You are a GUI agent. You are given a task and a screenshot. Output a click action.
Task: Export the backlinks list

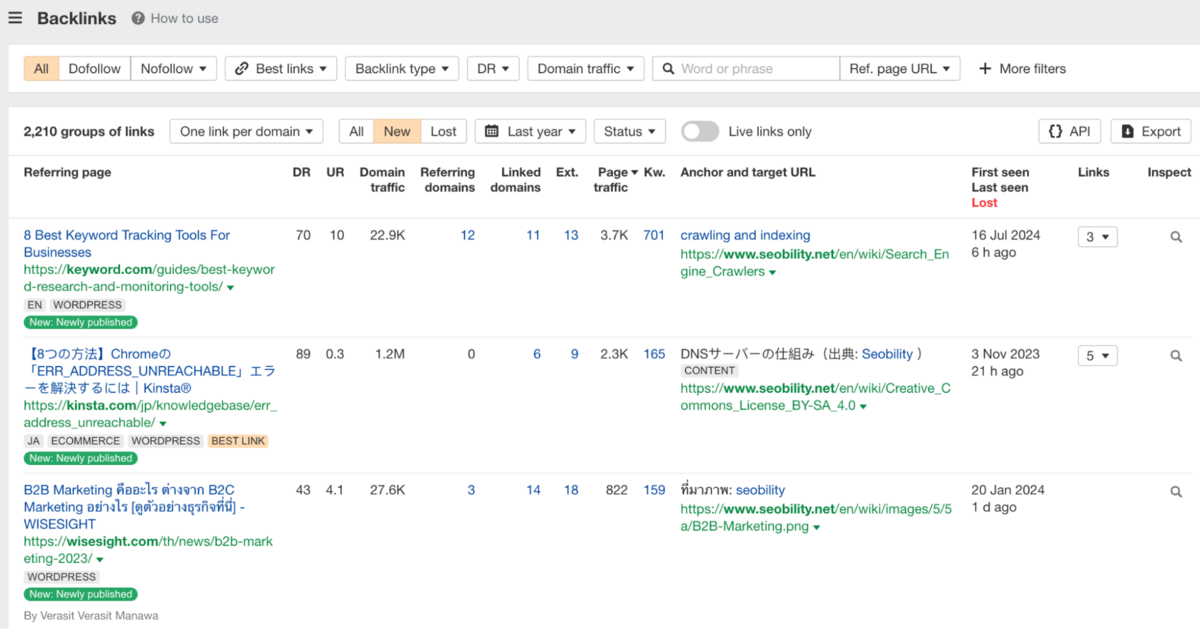(x=1150, y=131)
